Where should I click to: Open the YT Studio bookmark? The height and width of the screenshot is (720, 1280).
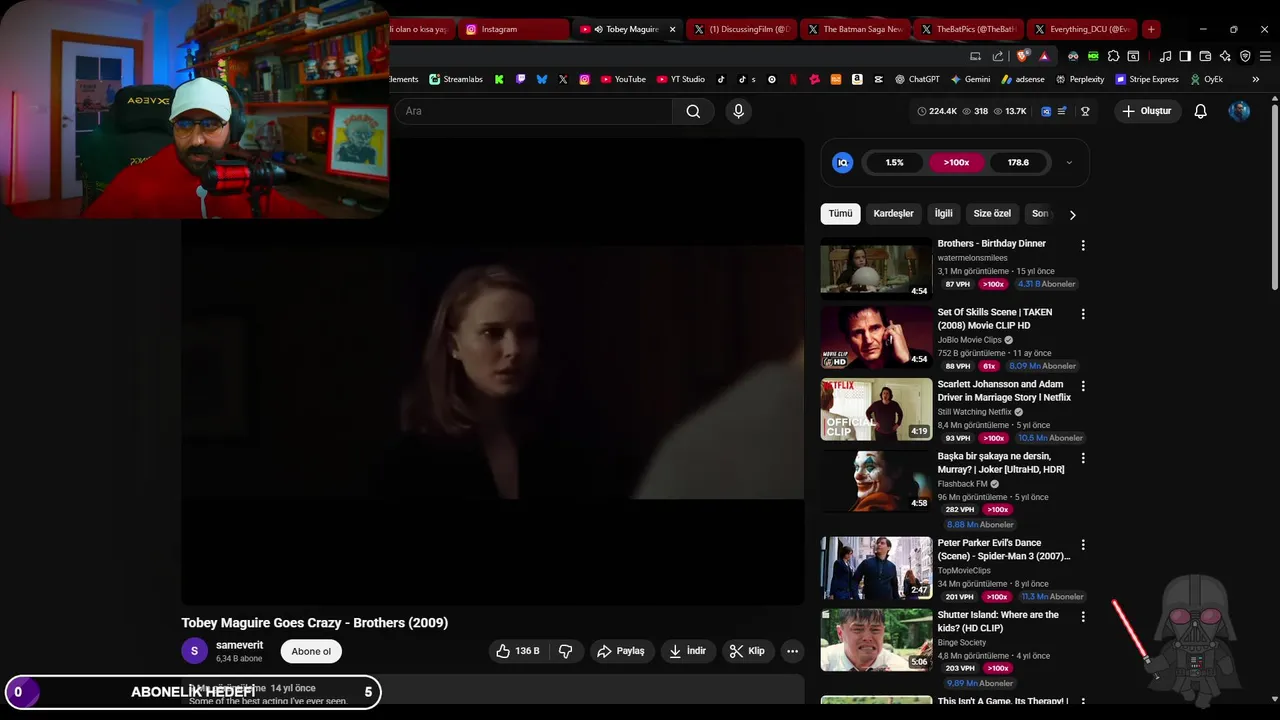click(680, 79)
